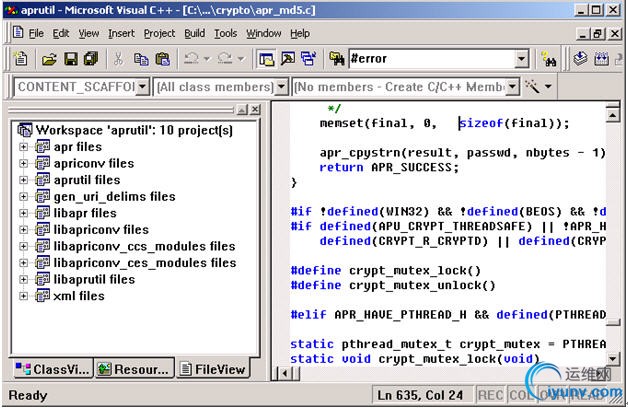Image resolution: width=628 pixels, height=408 pixels.
Task: Open the Undo history dropdown arrow
Action: click(x=207, y=59)
